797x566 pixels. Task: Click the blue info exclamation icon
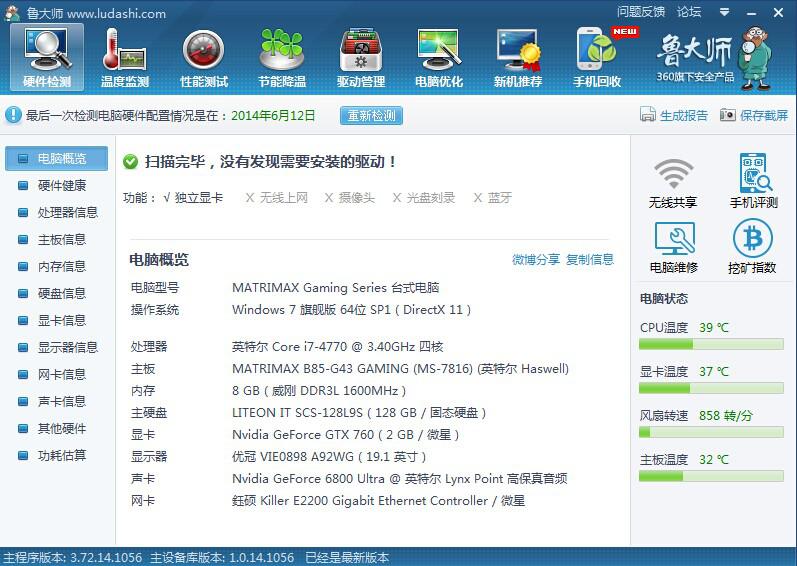pos(13,115)
